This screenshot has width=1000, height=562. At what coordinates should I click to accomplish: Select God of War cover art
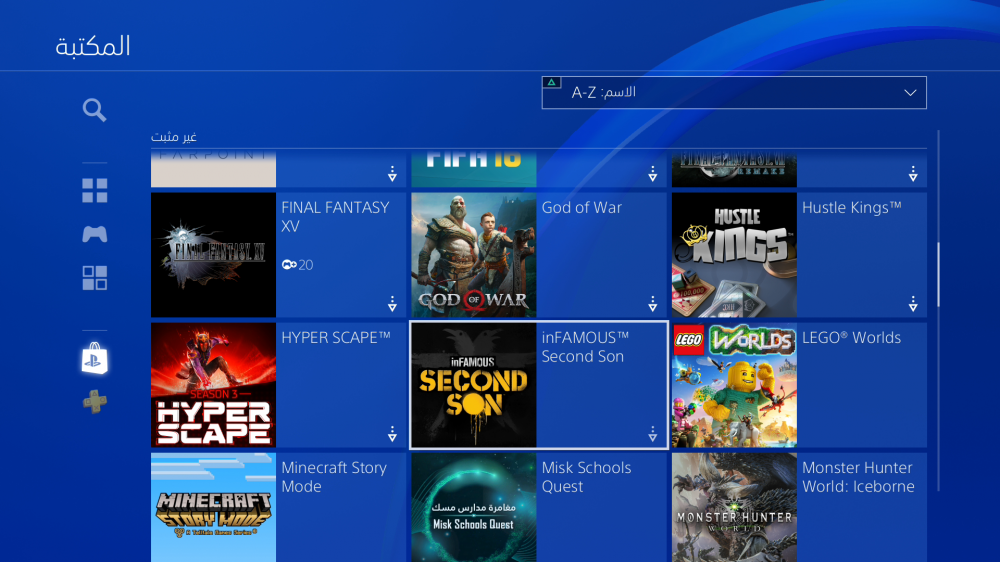tap(474, 255)
